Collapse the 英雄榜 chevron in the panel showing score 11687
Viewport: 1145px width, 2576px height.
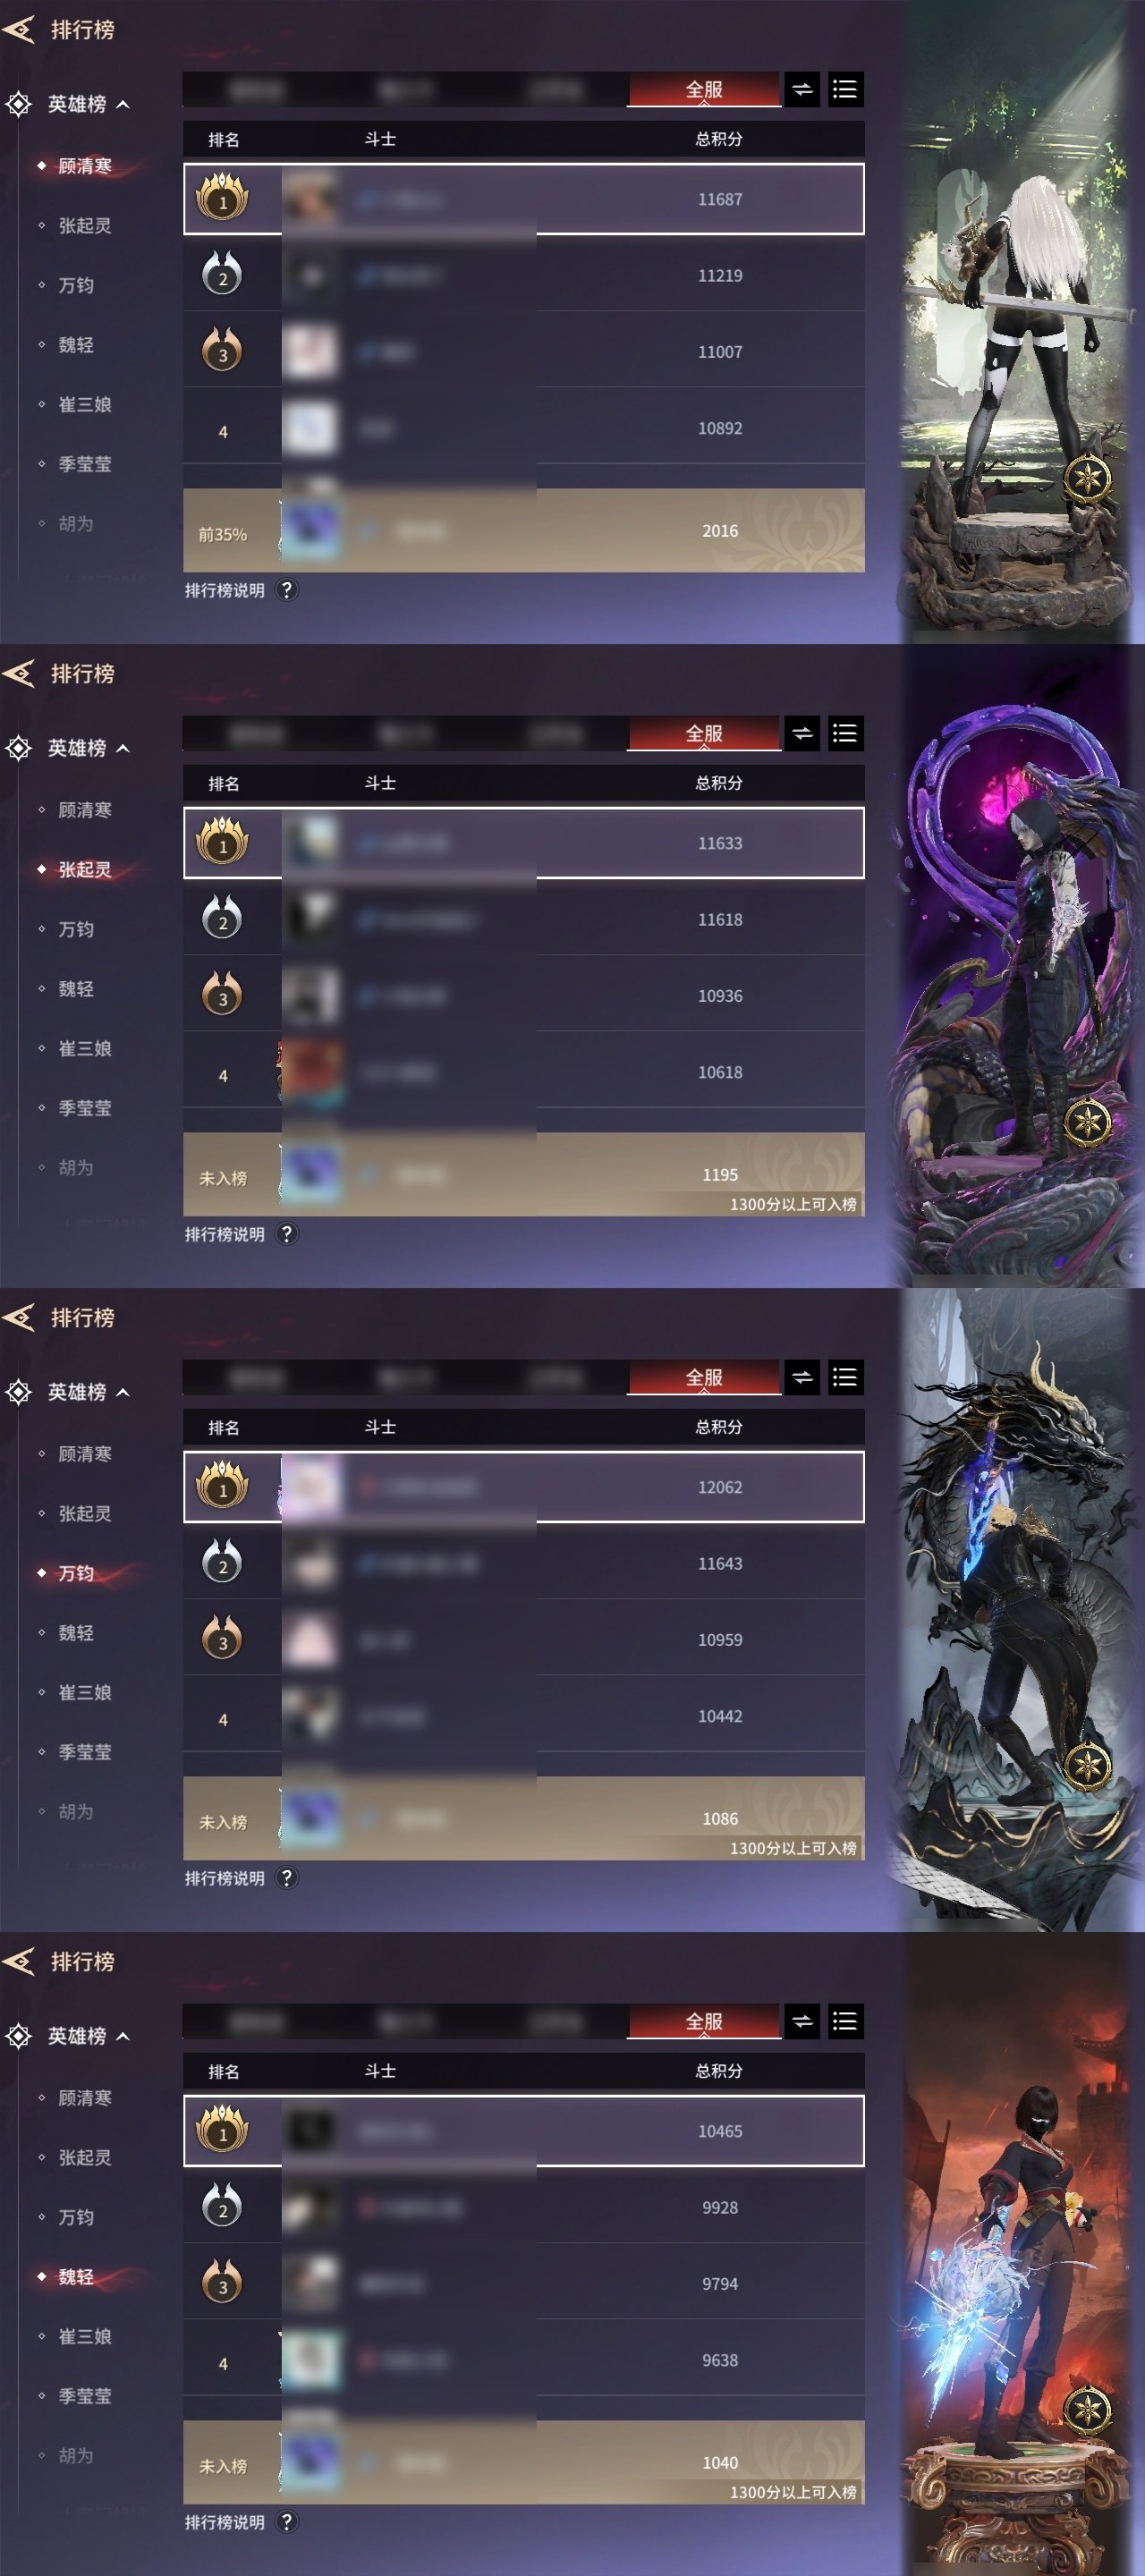click(x=123, y=104)
